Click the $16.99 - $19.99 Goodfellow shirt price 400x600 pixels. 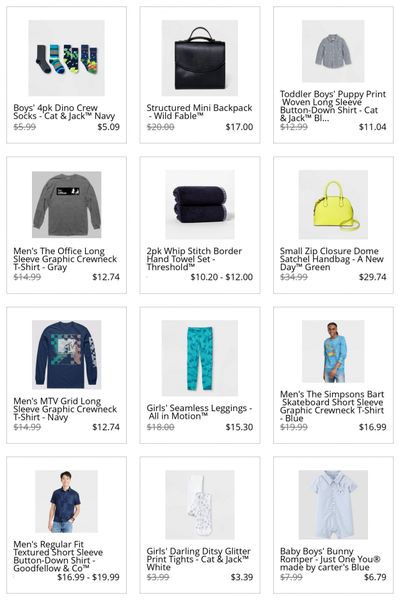[88, 577]
